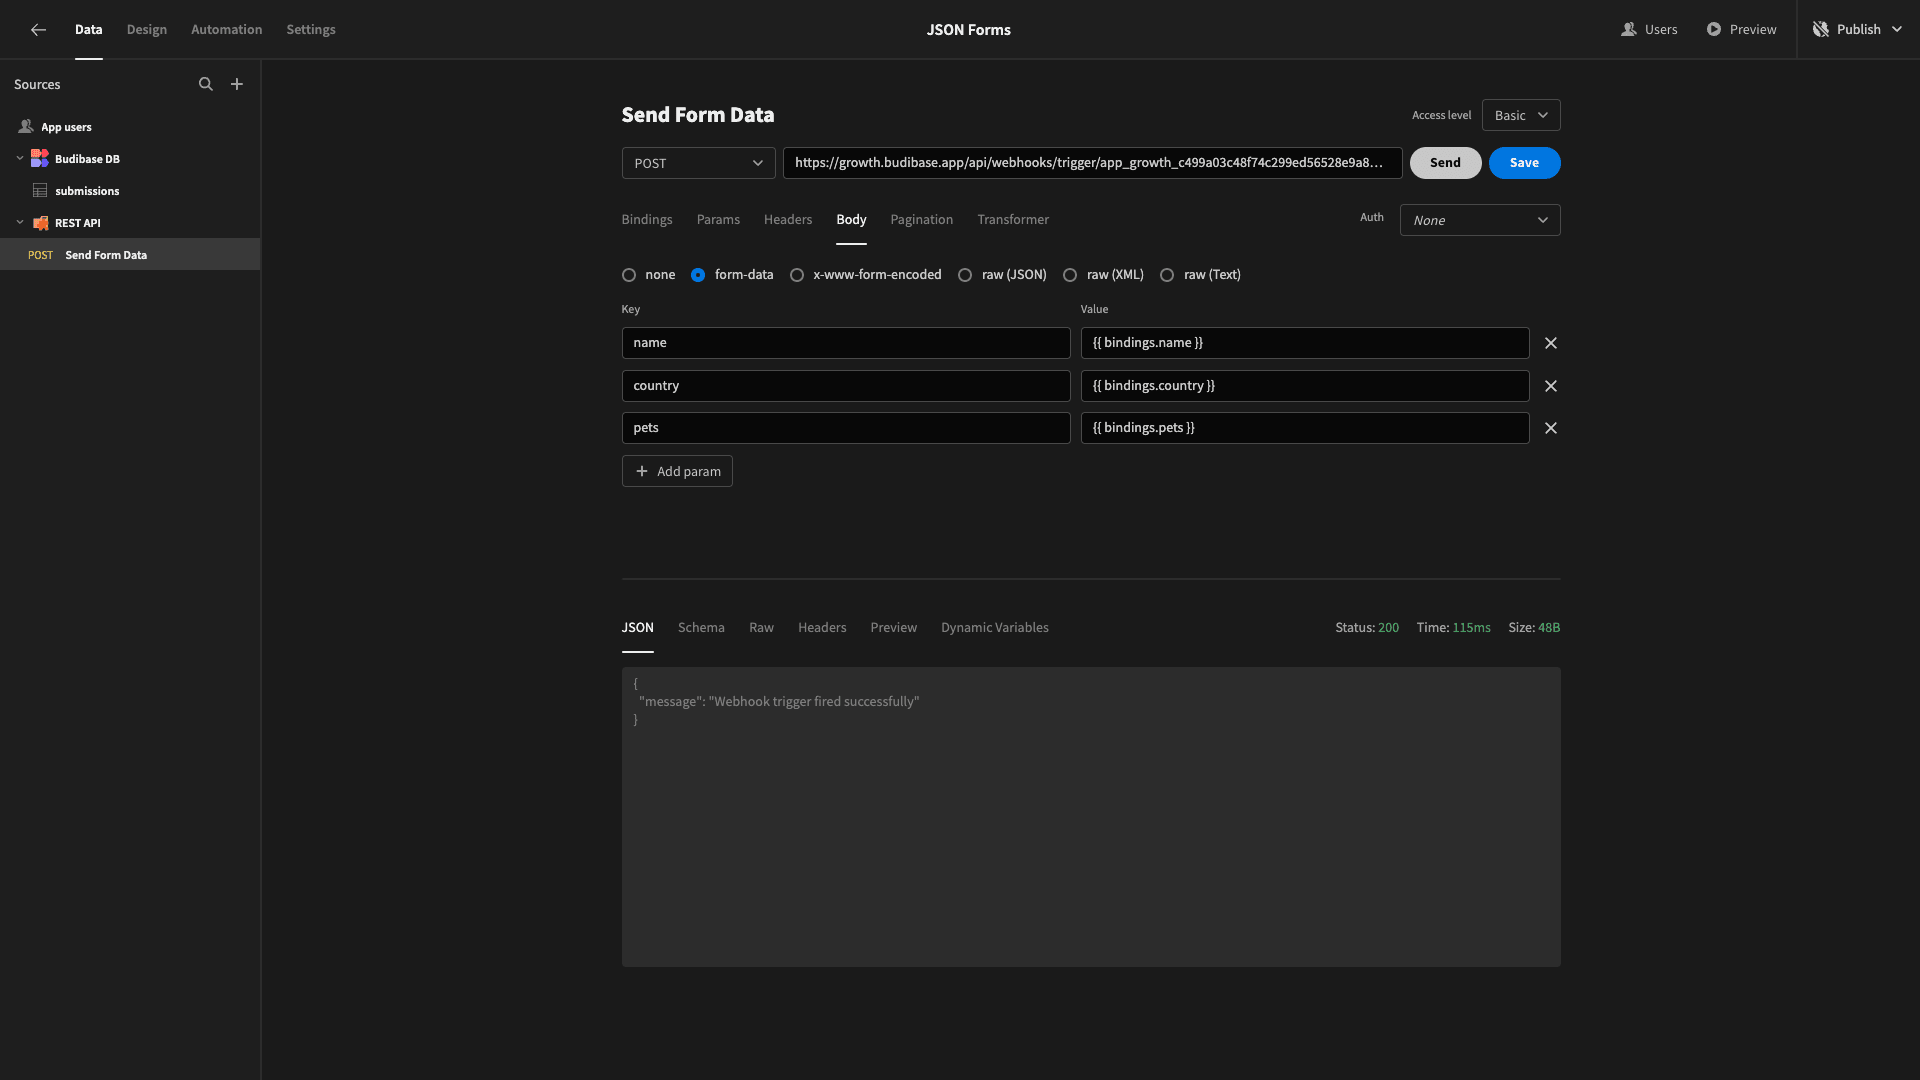Switch to the Transformer tab
The width and height of the screenshot is (1920, 1080).
tap(1013, 220)
